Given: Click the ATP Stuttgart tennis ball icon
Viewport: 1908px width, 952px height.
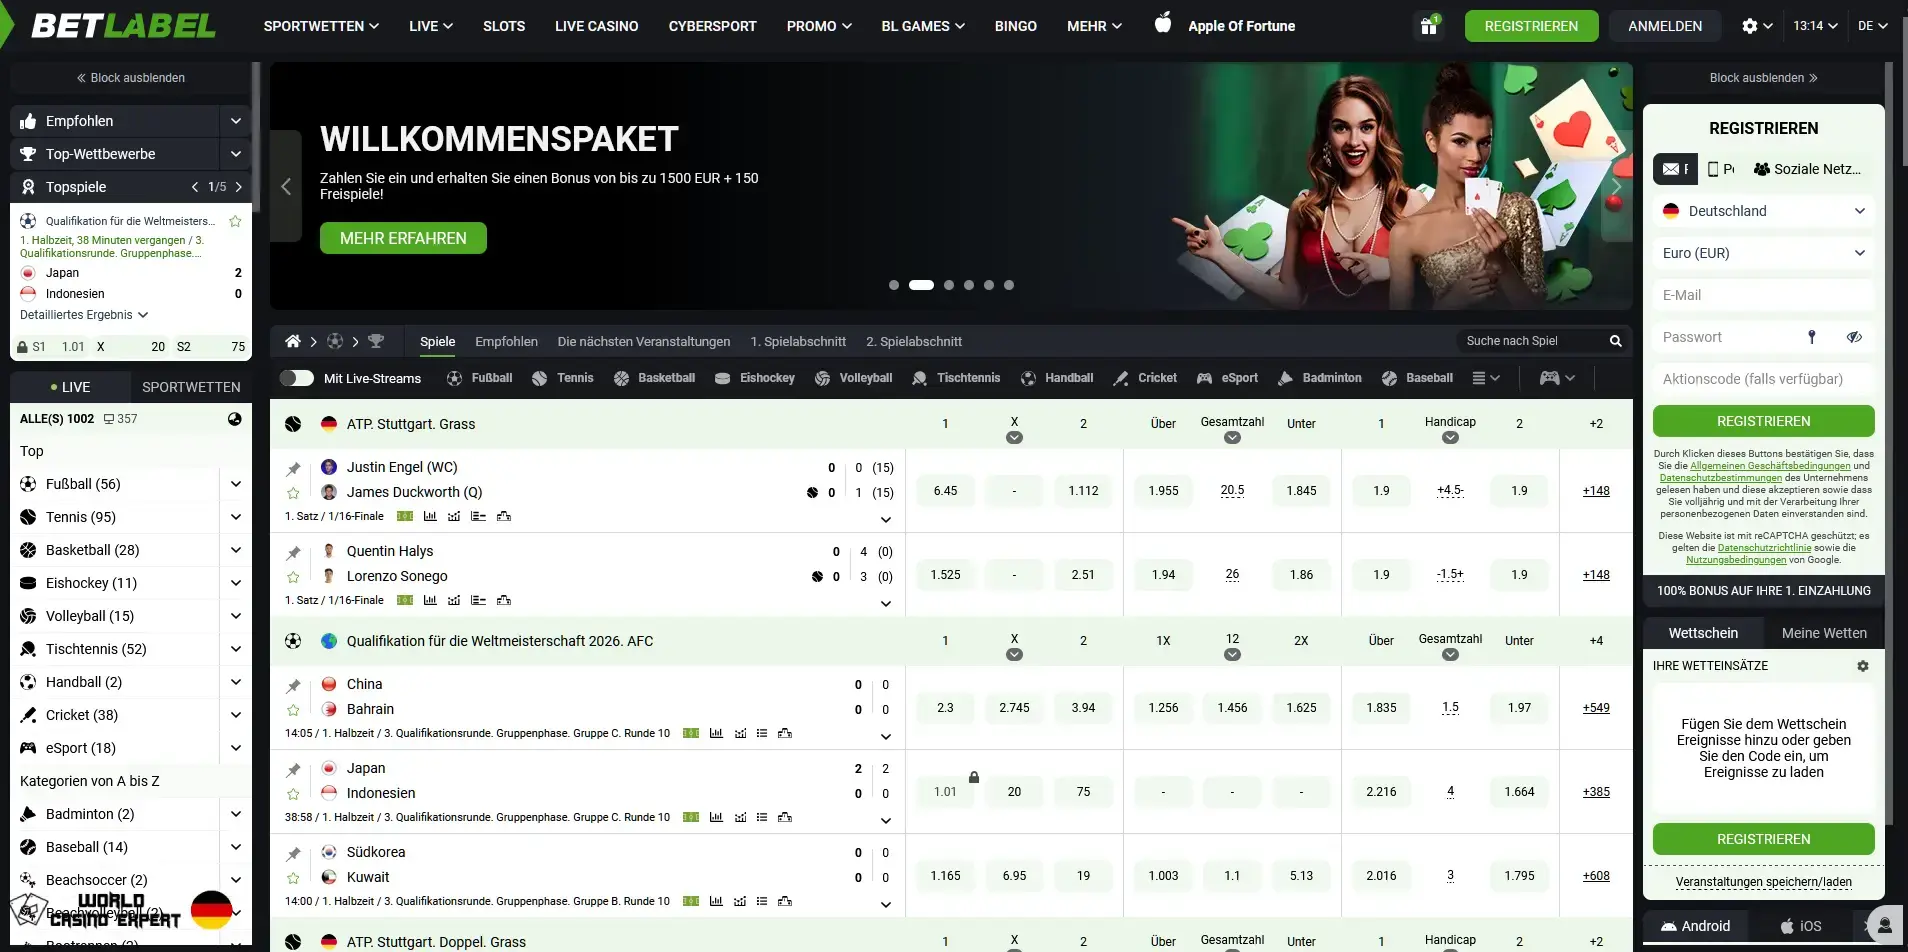Looking at the screenshot, I should [293, 424].
